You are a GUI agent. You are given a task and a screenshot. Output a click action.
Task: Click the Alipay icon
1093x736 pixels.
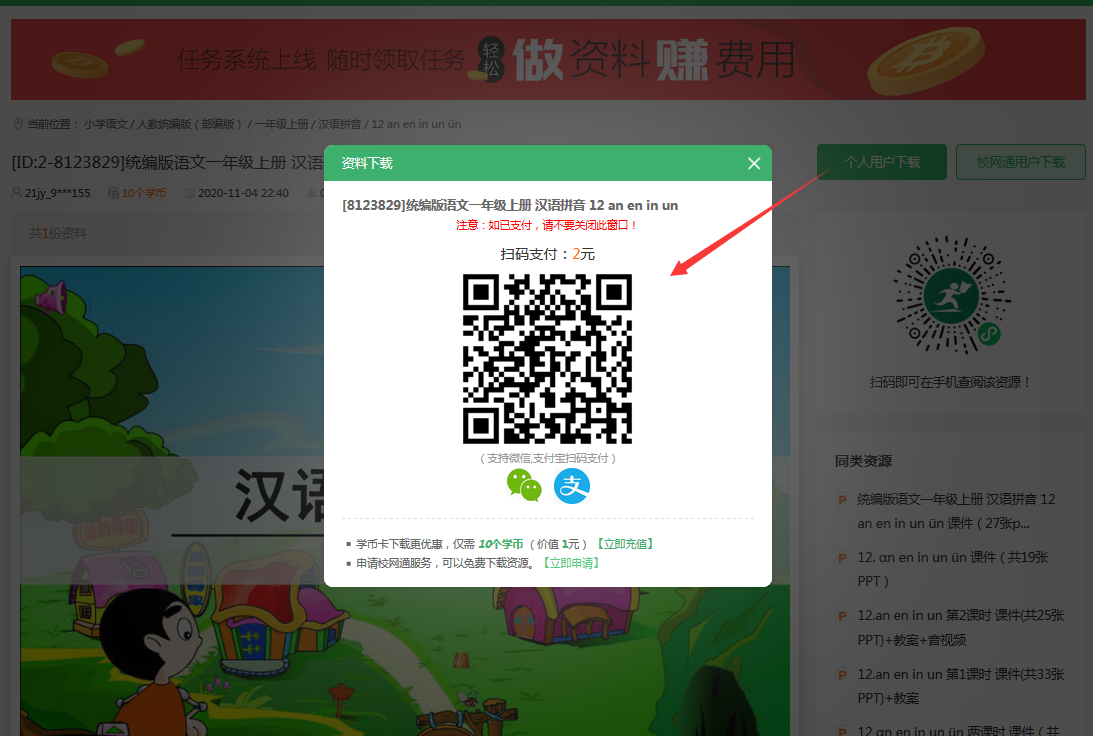pos(572,486)
